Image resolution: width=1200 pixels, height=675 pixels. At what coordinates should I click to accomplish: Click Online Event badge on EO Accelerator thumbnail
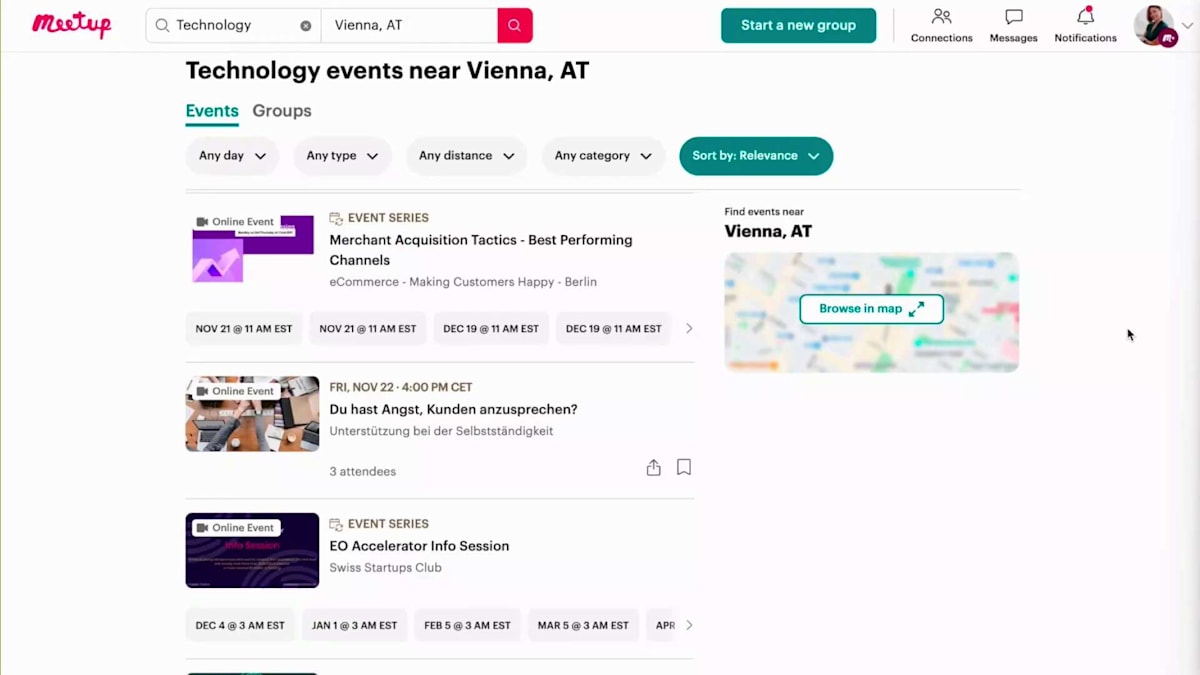coord(235,527)
